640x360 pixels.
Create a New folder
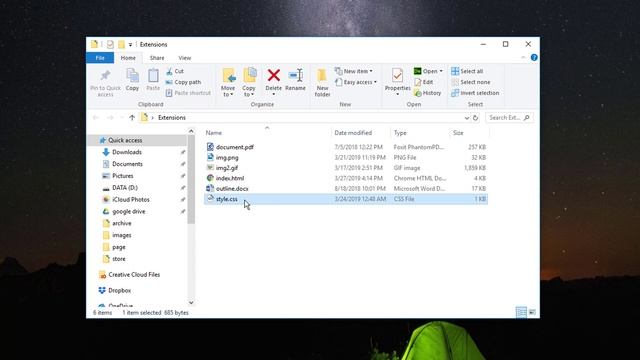click(x=322, y=83)
